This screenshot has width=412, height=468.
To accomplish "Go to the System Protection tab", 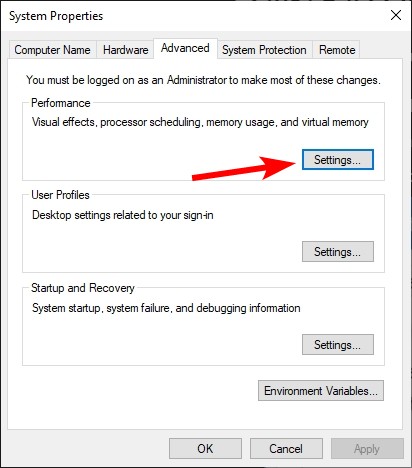I will [x=264, y=50].
